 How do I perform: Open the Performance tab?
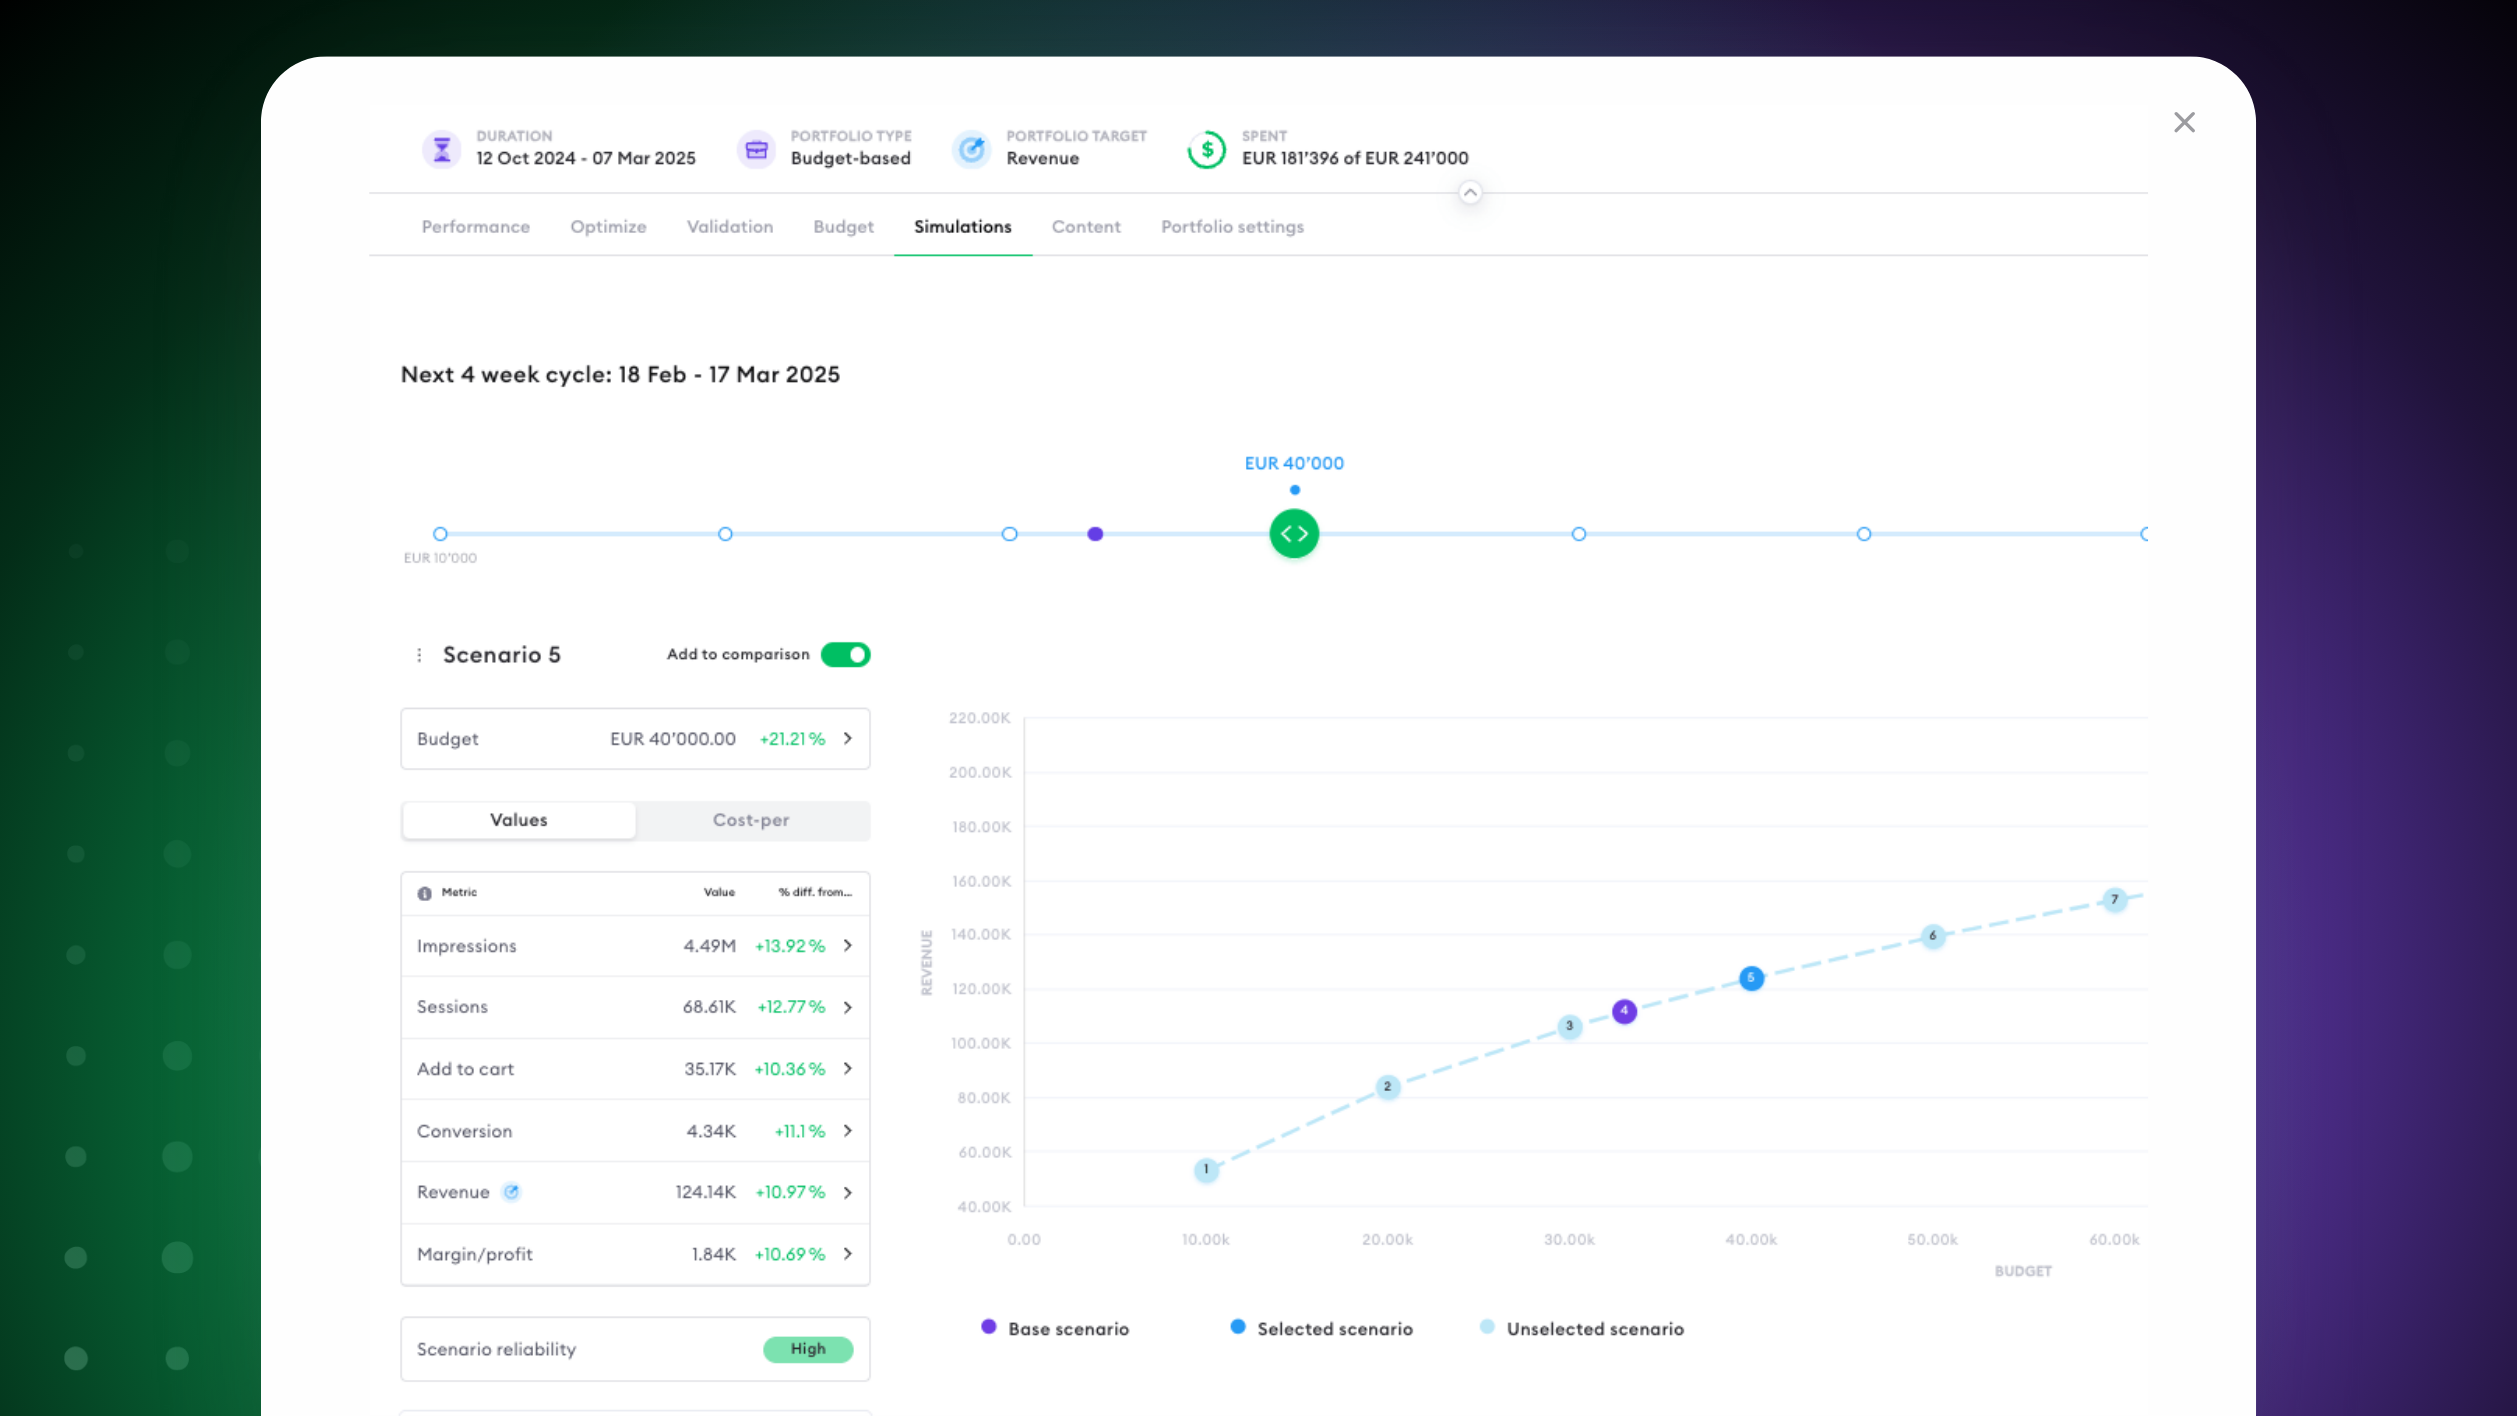[475, 227]
